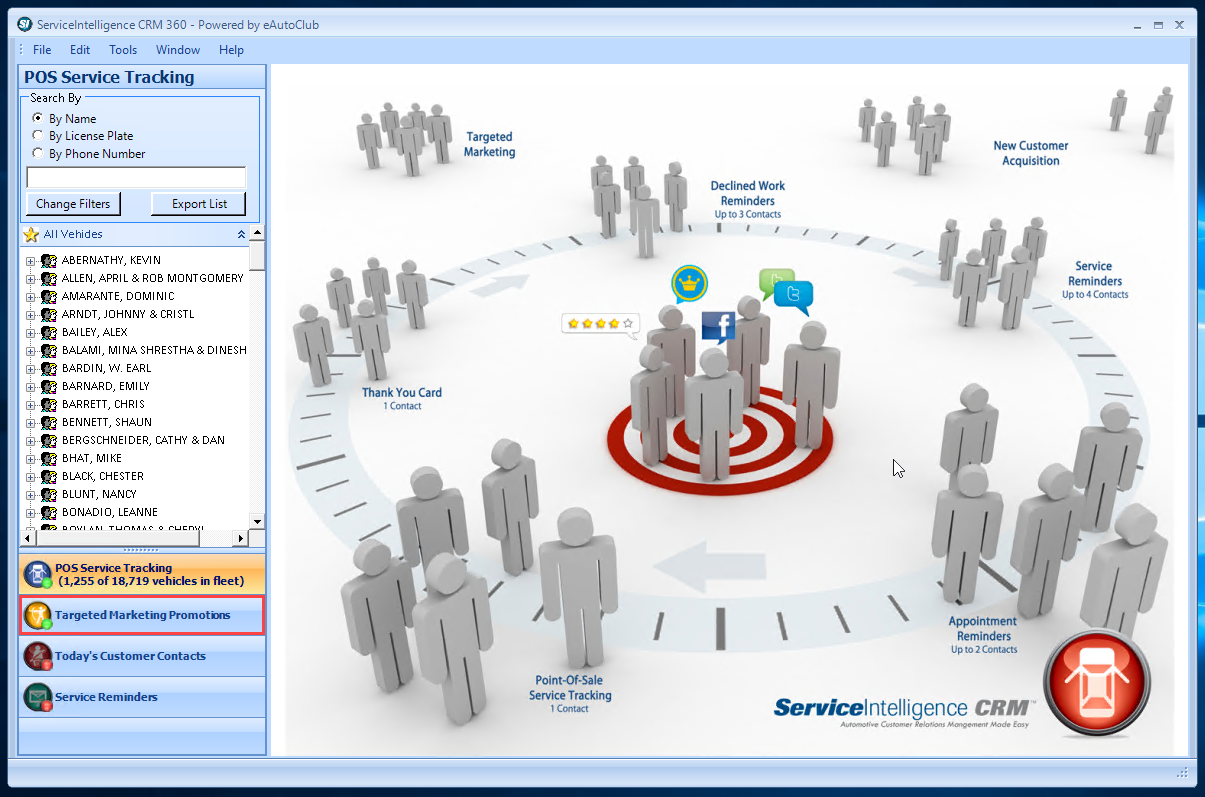Open the Window menu
This screenshot has height=797, width=1205.
coord(178,50)
